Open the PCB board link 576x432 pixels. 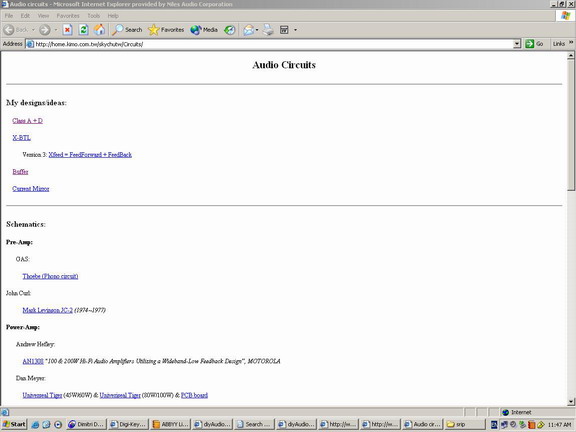coord(194,395)
